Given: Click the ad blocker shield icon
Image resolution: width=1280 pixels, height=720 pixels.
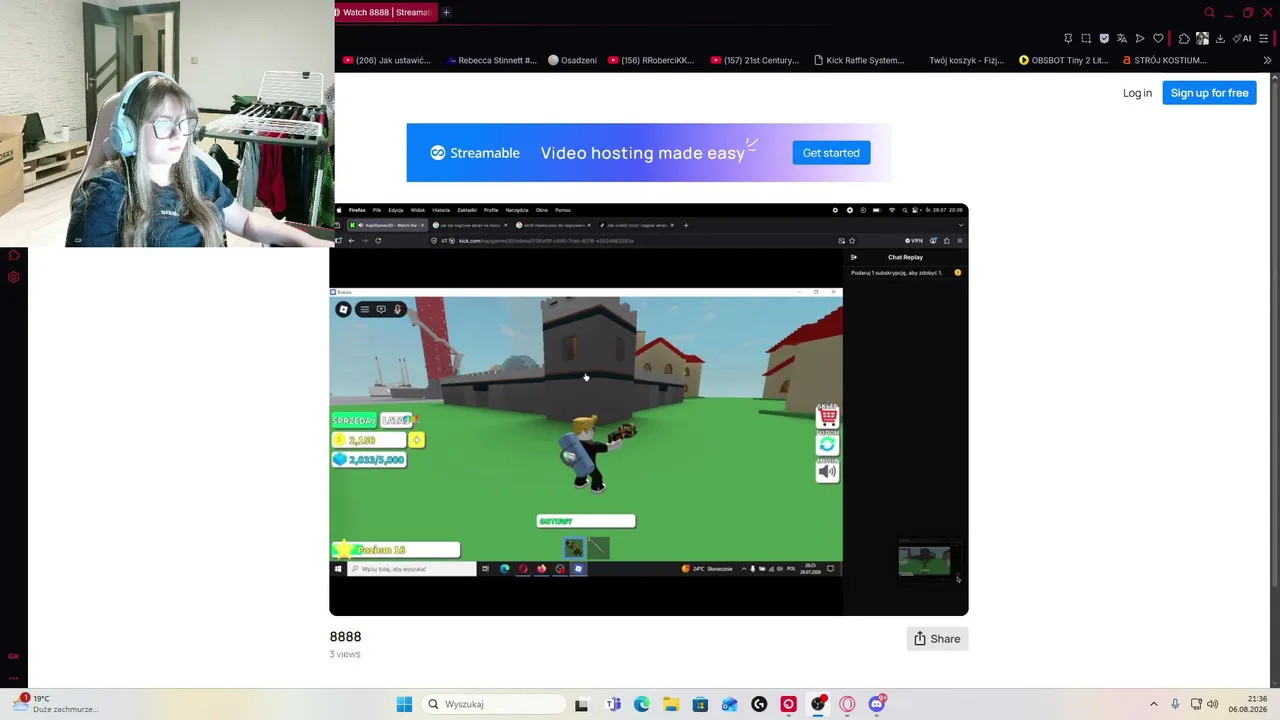Looking at the screenshot, I should [x=1104, y=38].
